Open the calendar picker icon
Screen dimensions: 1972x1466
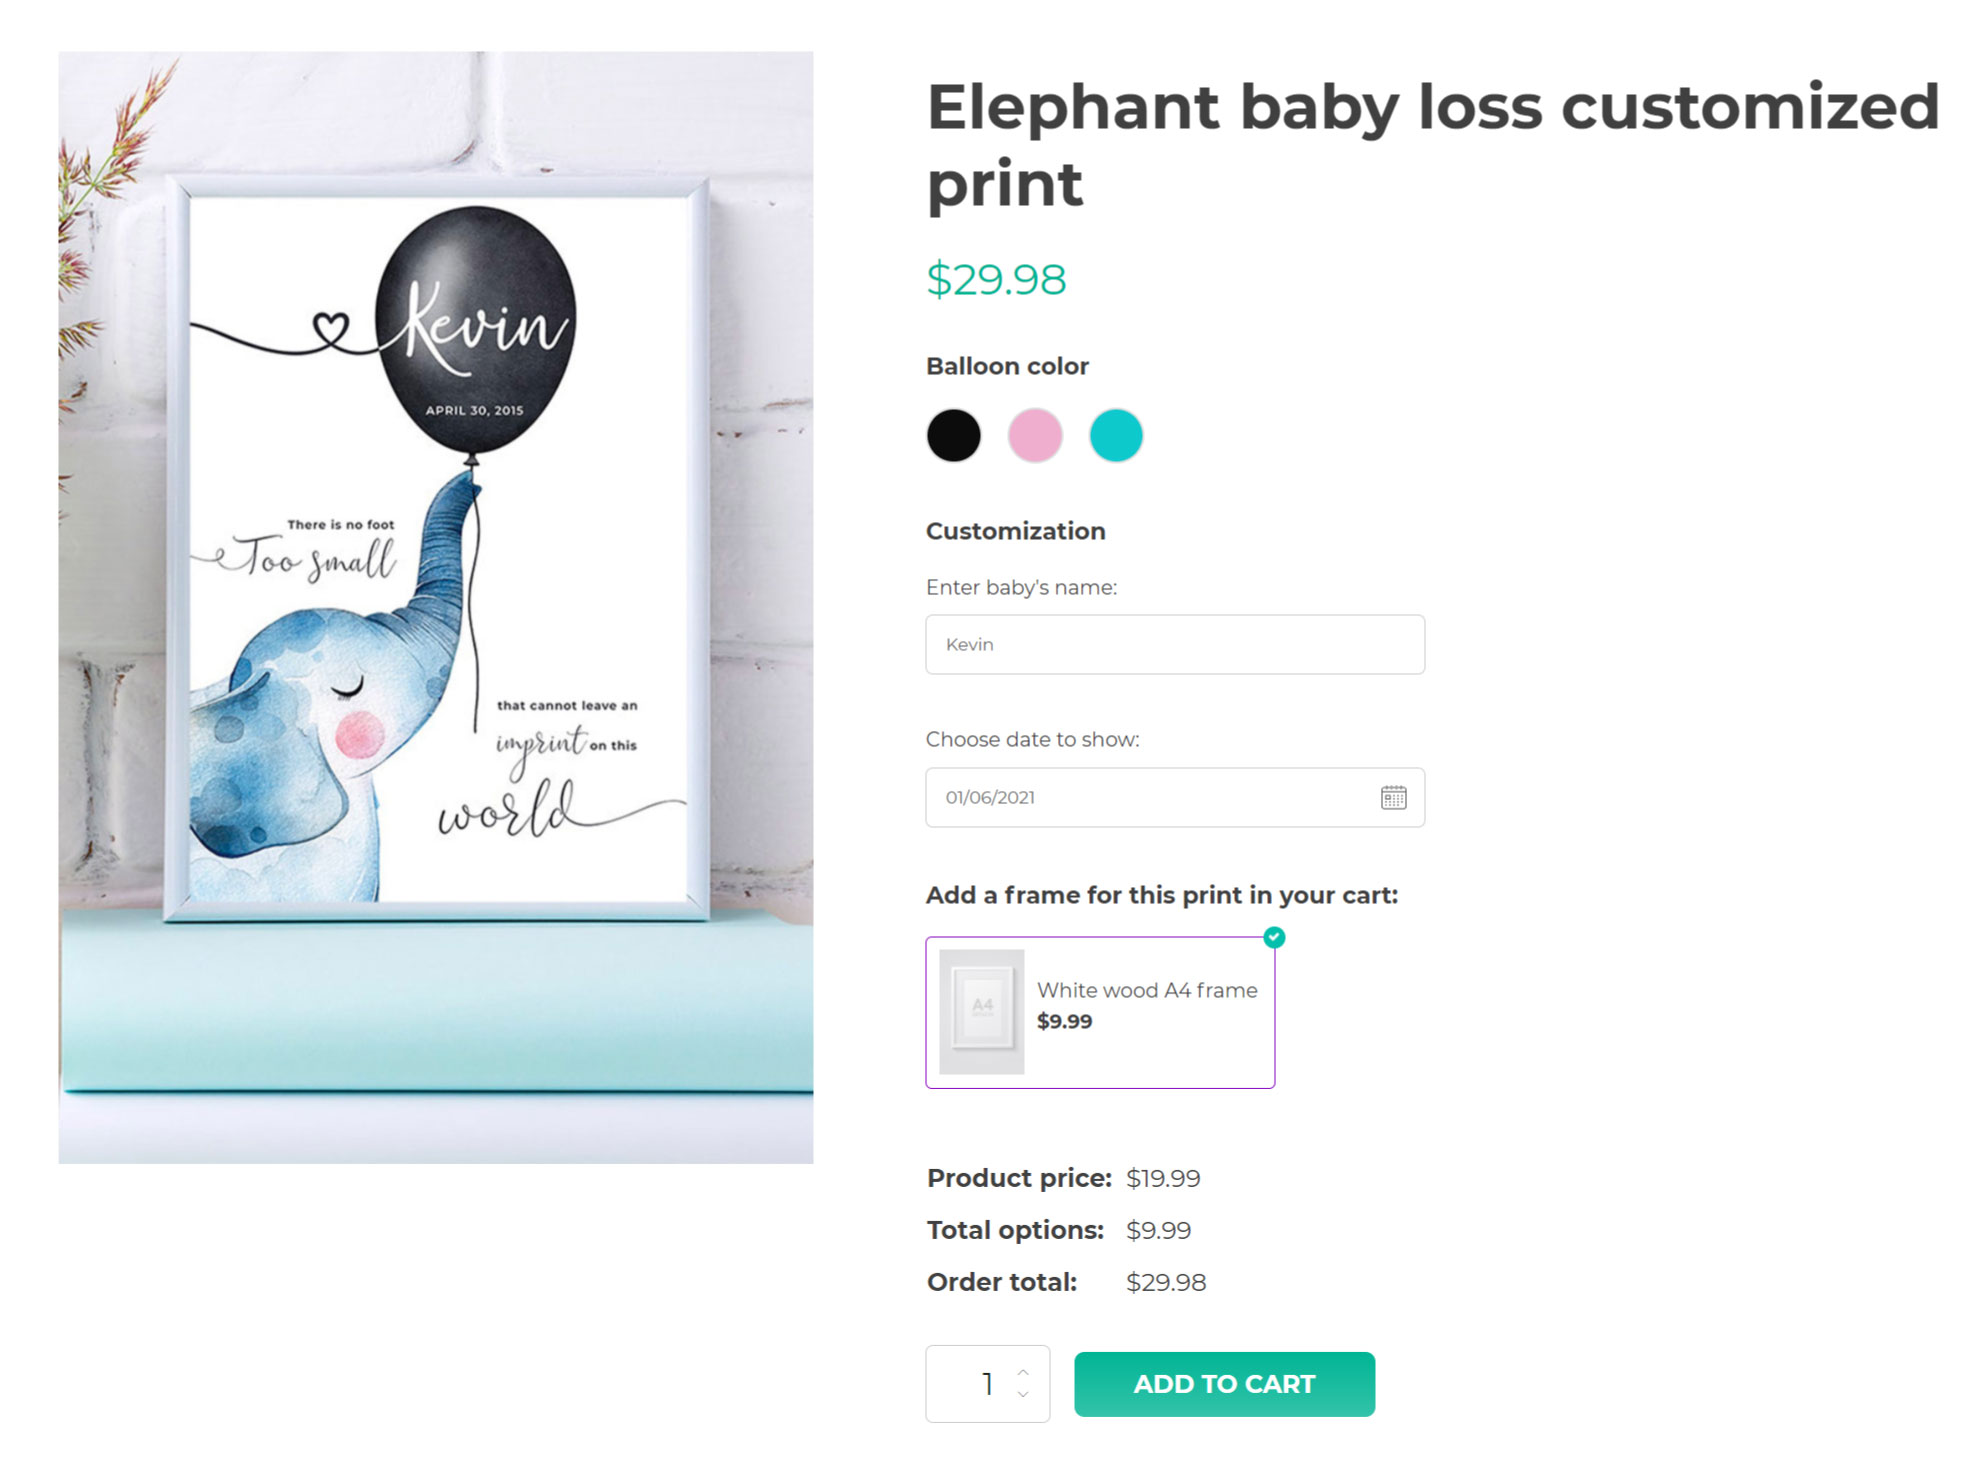point(1393,797)
